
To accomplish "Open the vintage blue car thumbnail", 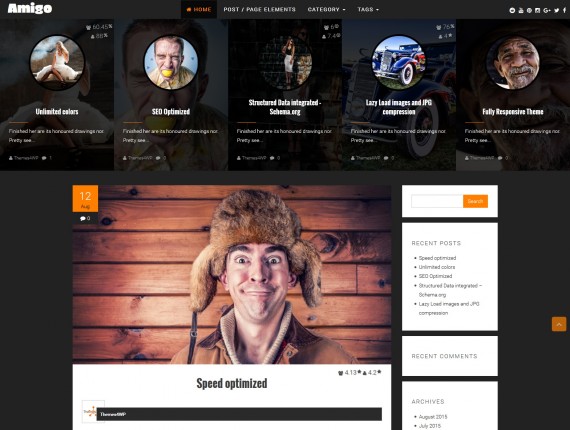I will (x=399, y=63).
